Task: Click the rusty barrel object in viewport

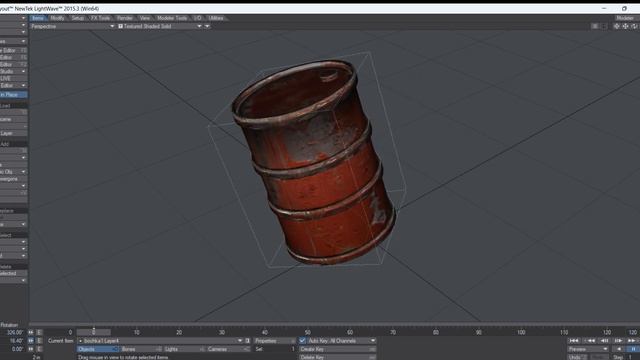Action: 314,163
